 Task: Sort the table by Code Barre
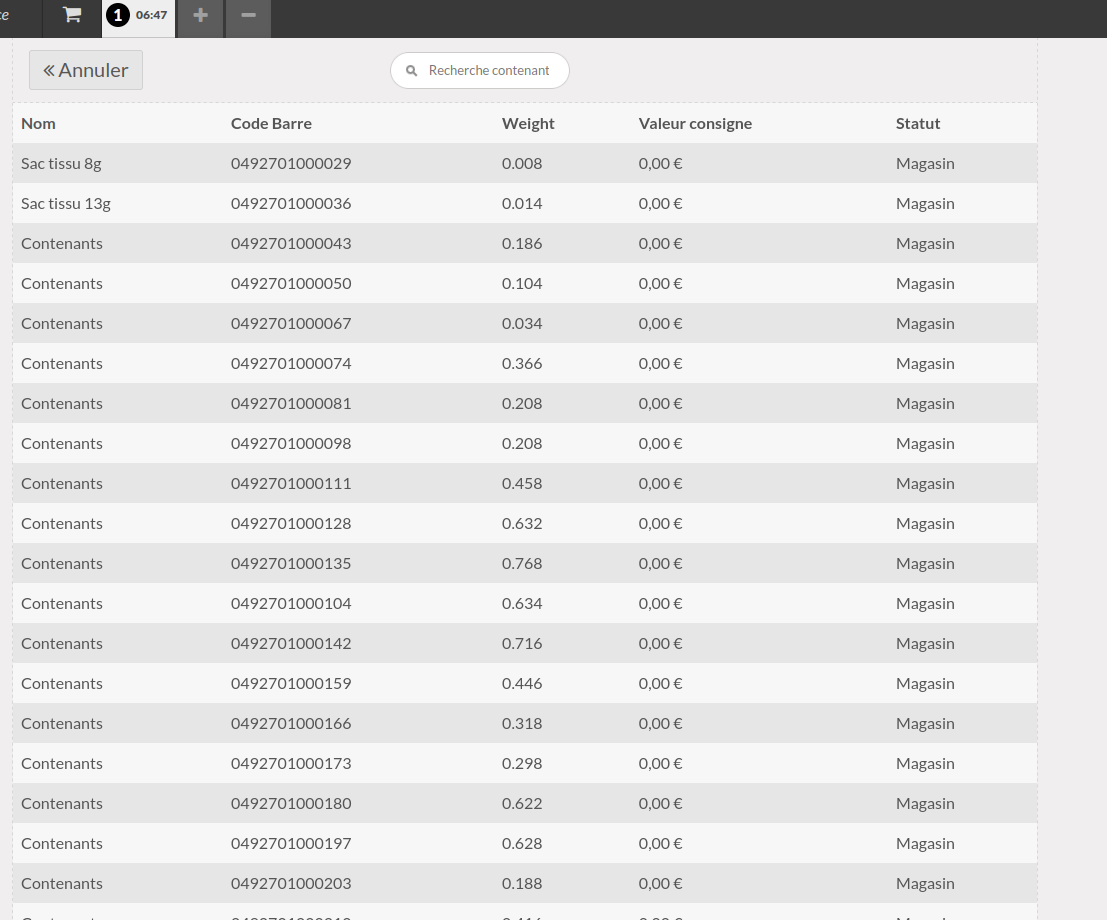271,123
